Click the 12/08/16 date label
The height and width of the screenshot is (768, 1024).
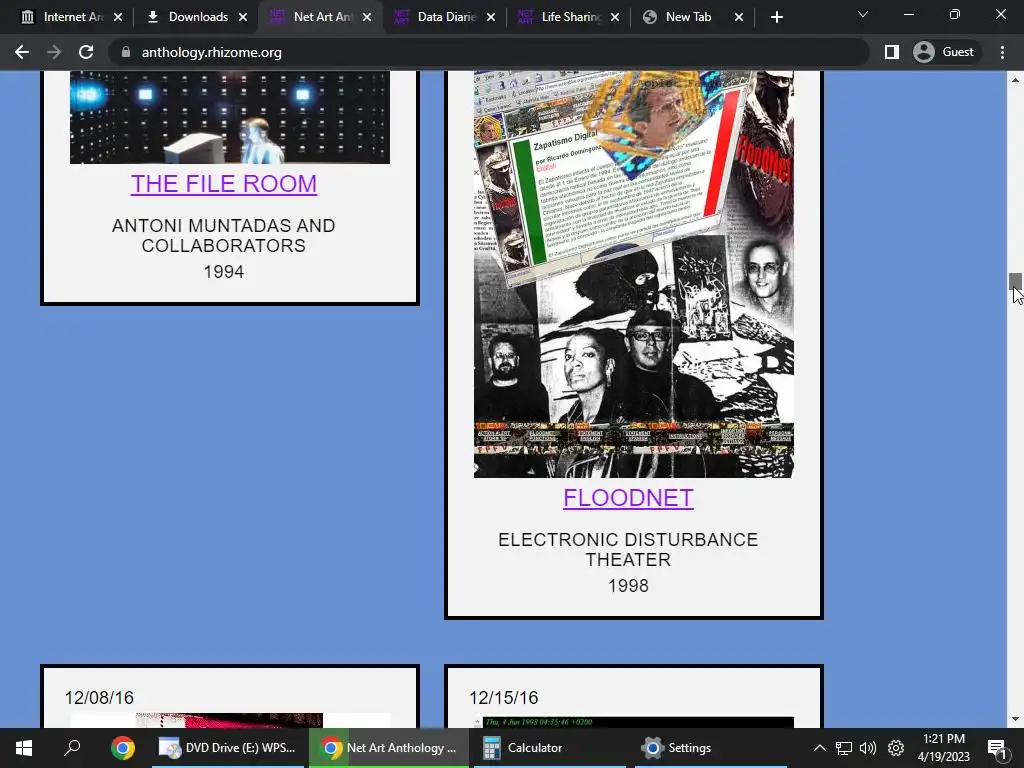(x=99, y=697)
